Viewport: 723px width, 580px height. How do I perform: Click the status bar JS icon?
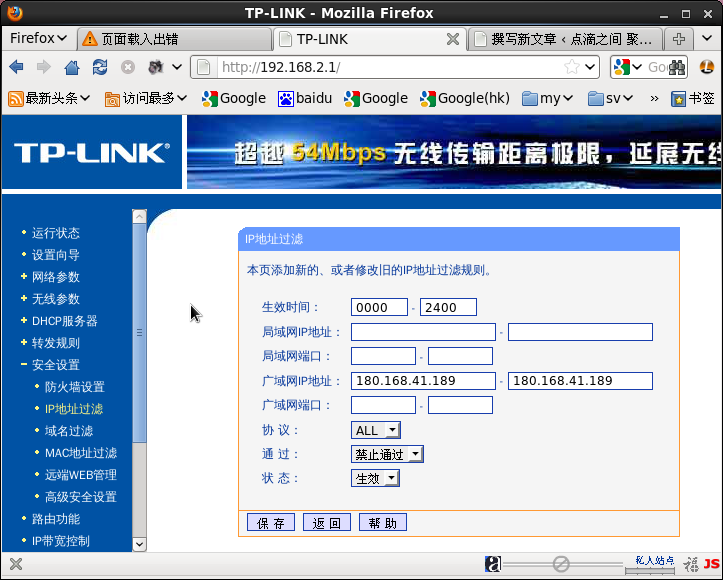coord(711,563)
